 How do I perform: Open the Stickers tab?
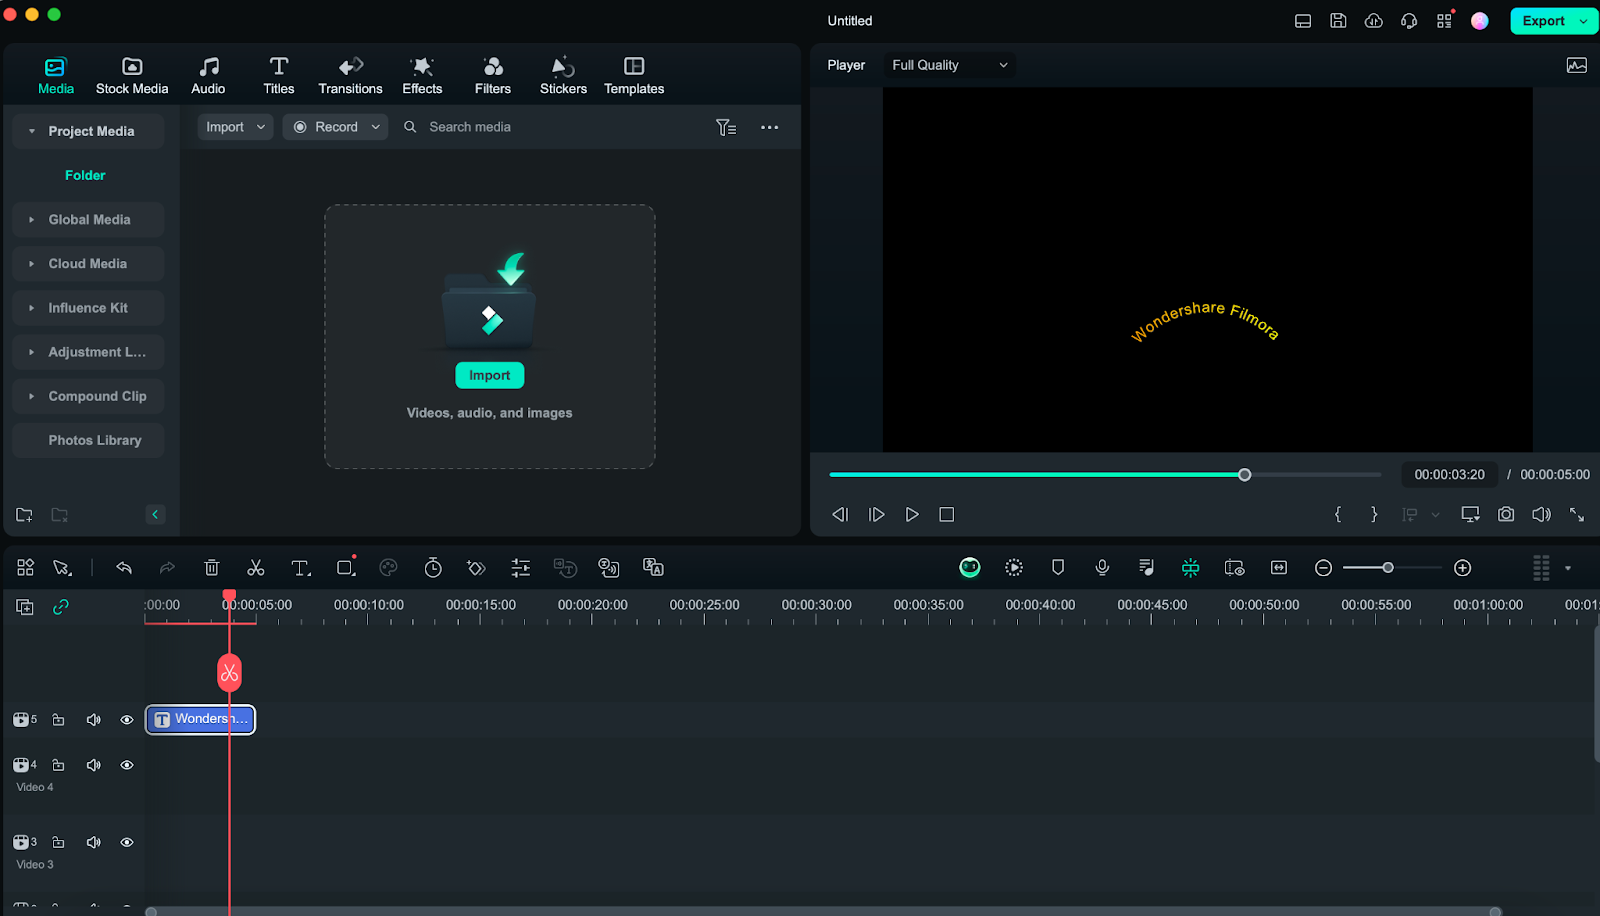coord(563,76)
